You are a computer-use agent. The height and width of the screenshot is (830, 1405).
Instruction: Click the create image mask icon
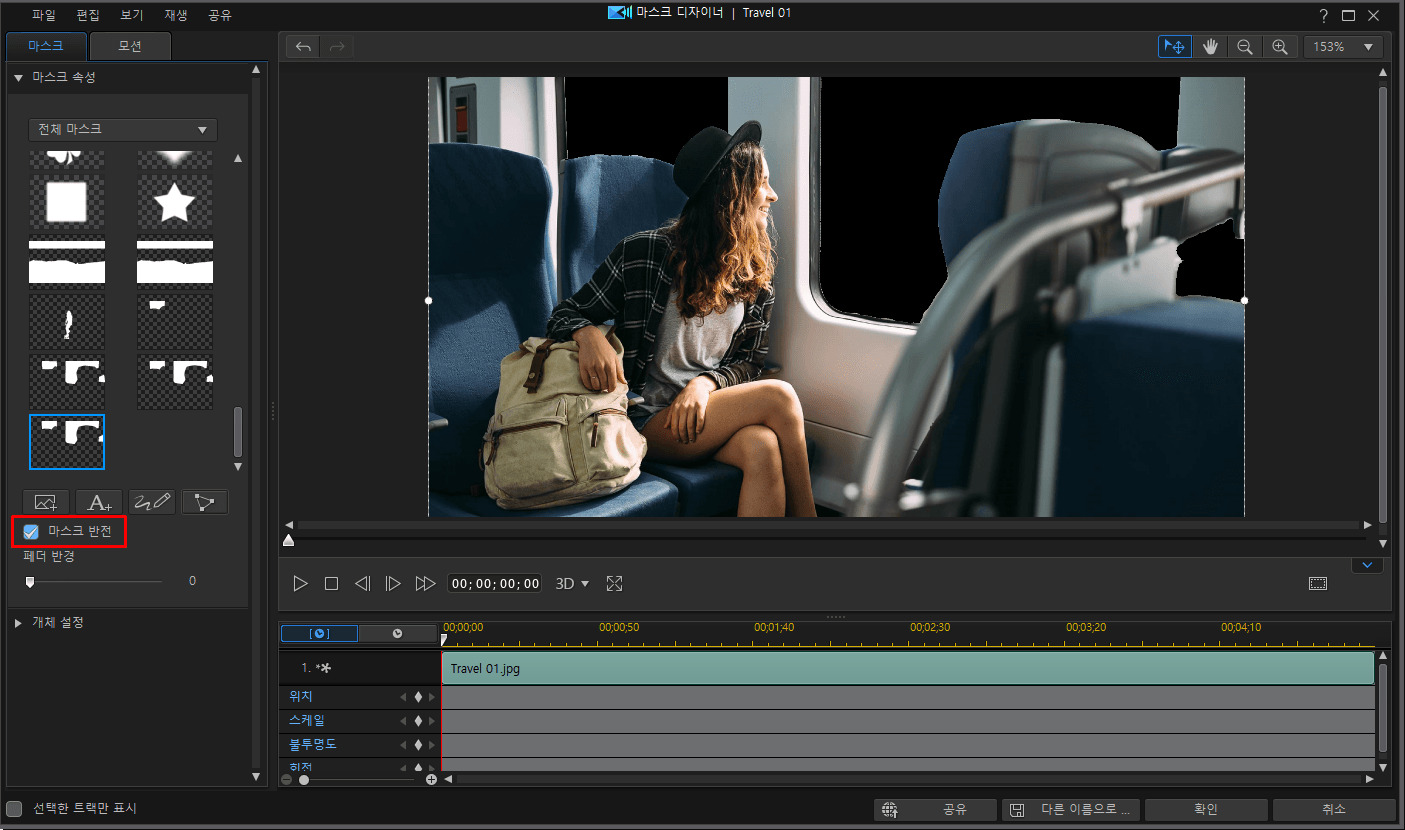tap(46, 502)
